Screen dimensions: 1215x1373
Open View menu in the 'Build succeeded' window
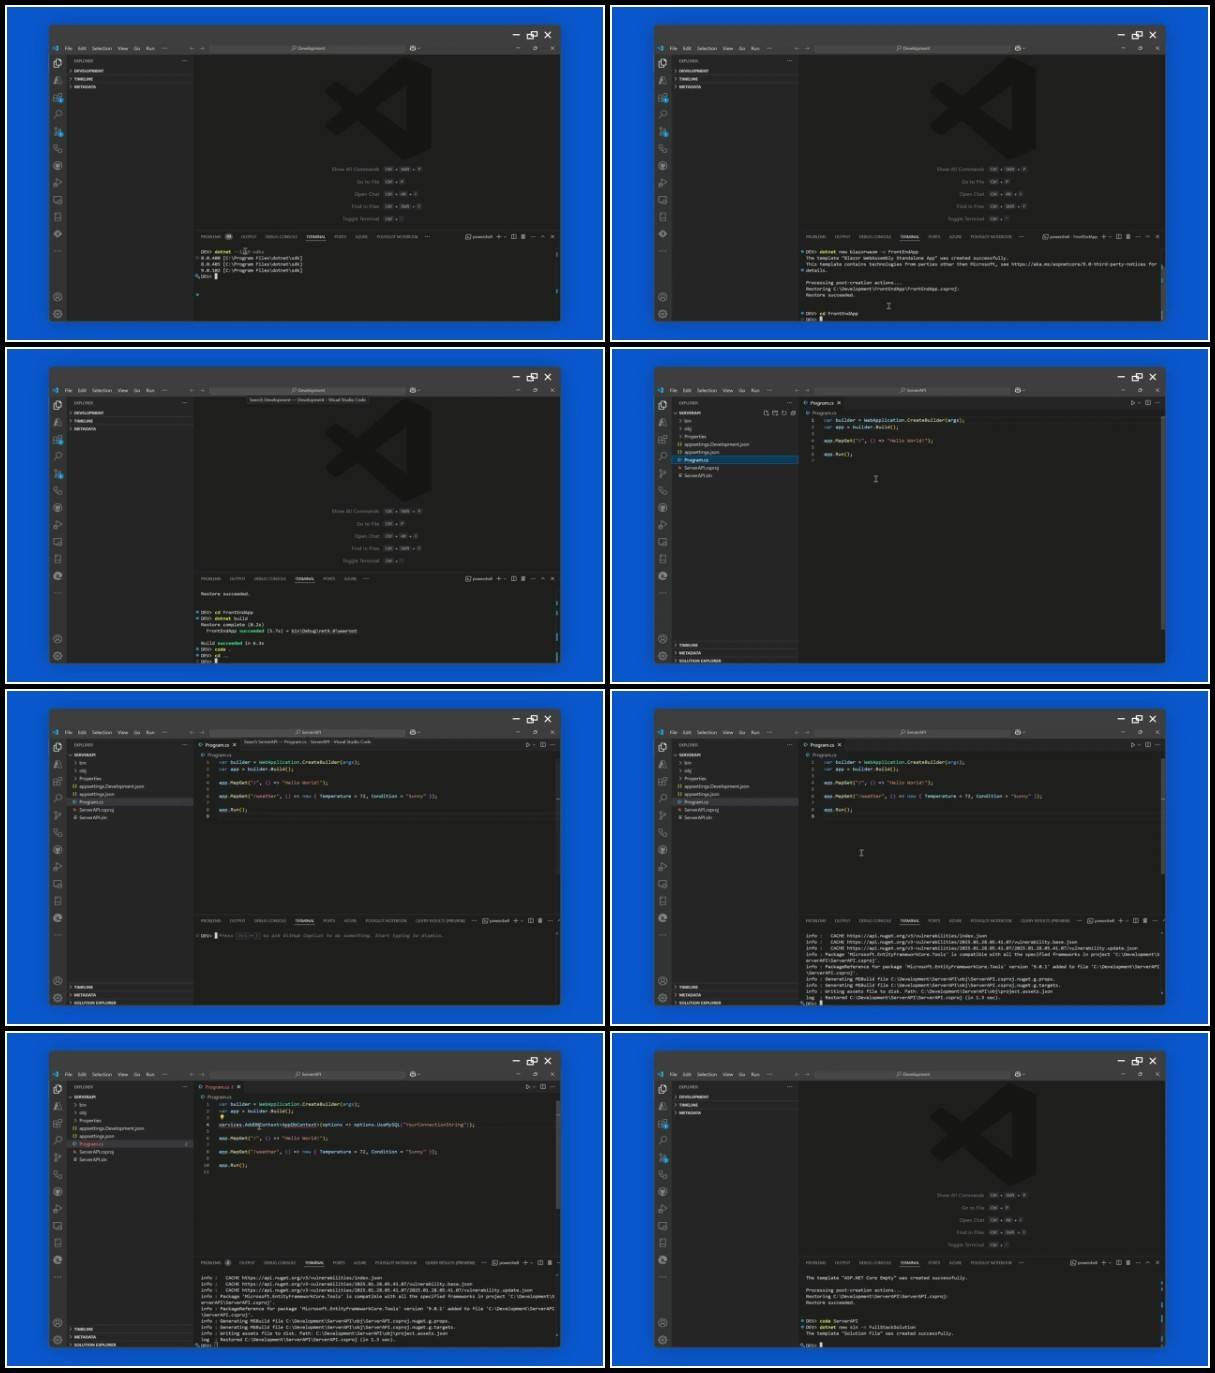pyautogui.click(x=123, y=390)
